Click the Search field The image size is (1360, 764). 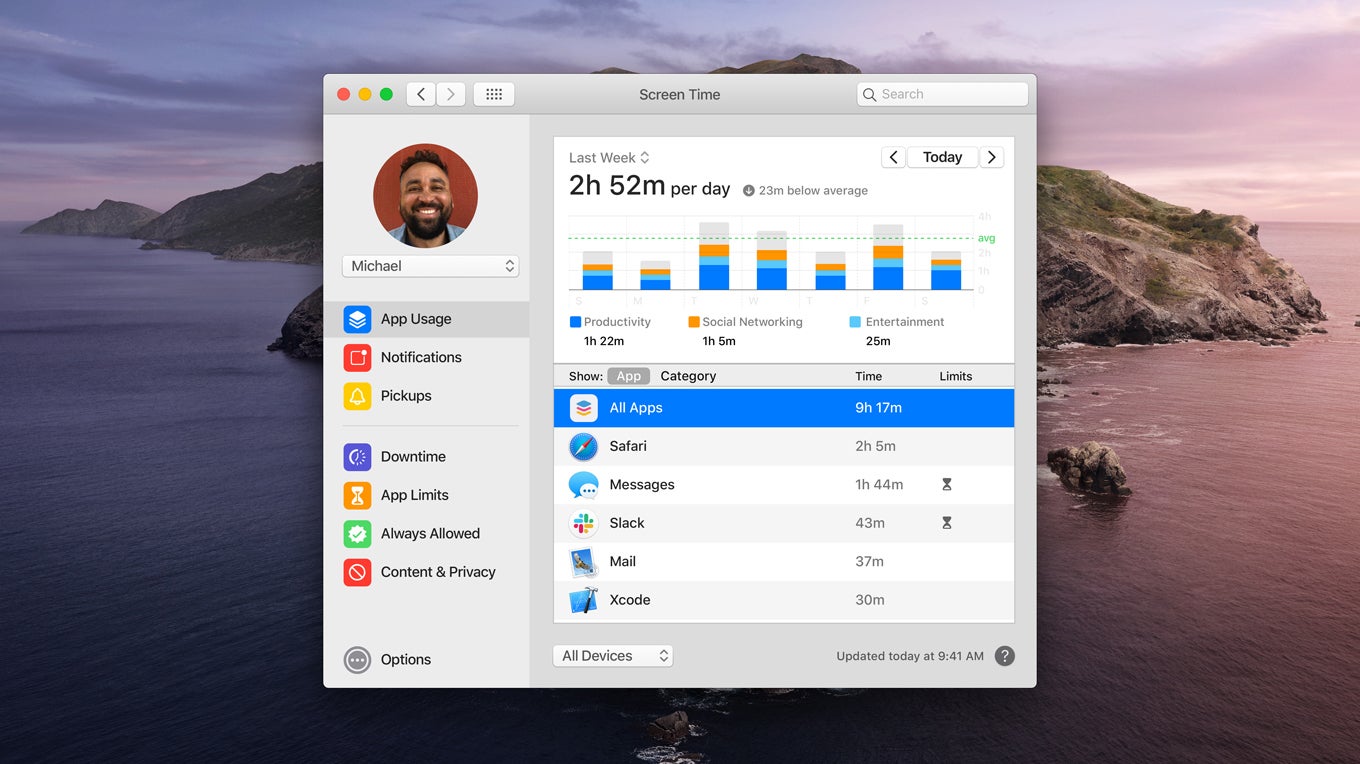coord(942,94)
